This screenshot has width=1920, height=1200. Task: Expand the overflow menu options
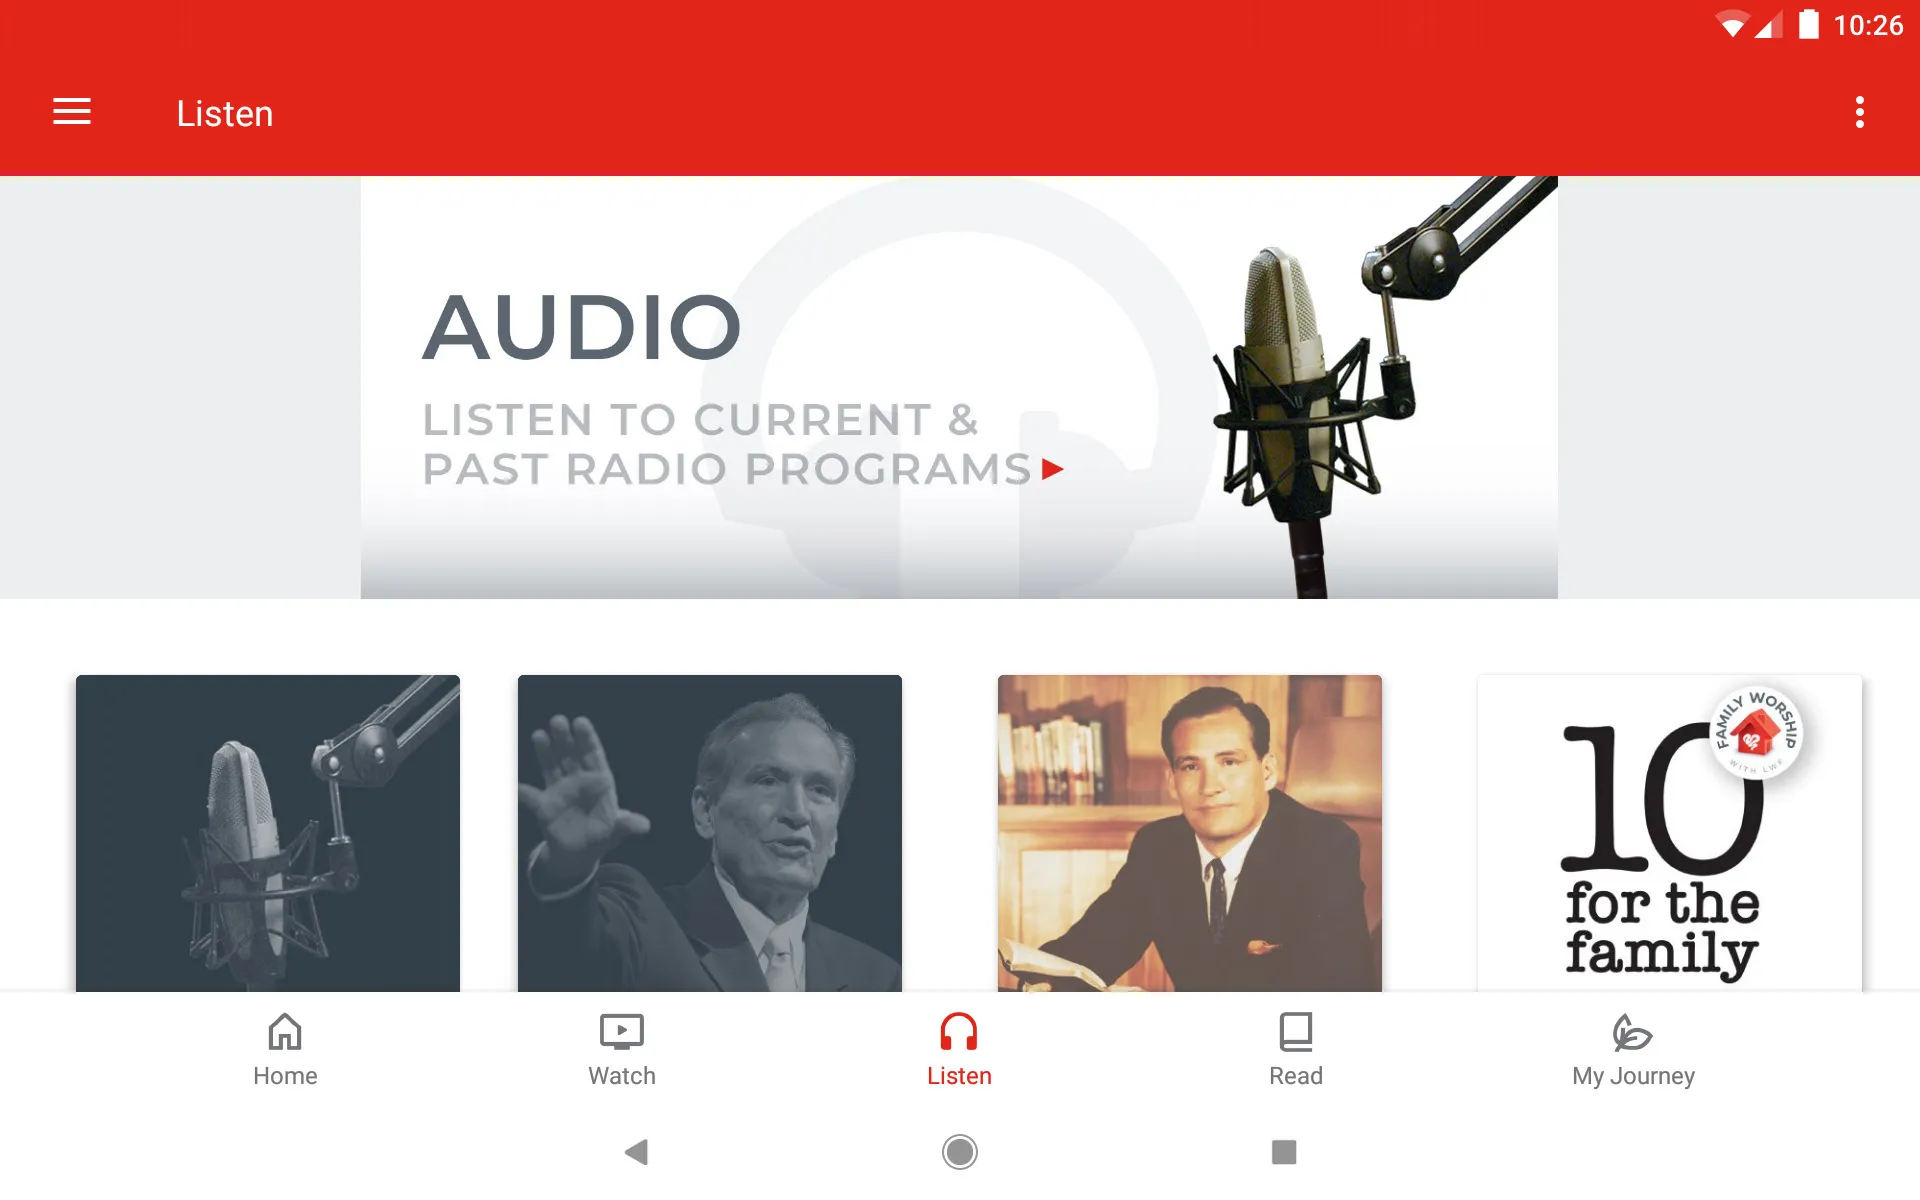point(1861,112)
